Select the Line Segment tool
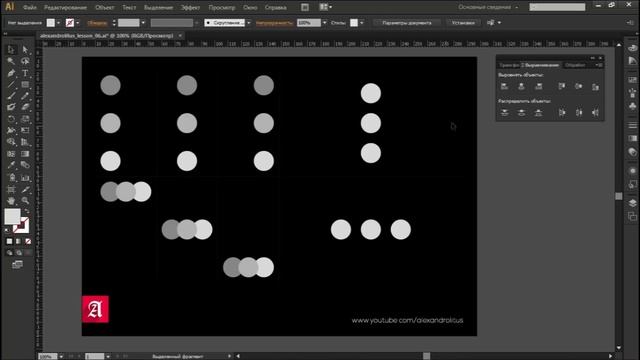Image resolution: width=640 pixels, height=360 pixels. pos(11,84)
